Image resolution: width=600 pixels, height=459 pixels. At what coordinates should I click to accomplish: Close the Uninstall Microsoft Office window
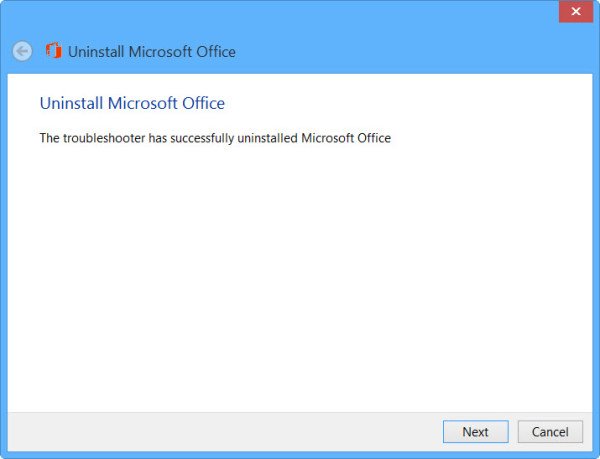point(576,12)
